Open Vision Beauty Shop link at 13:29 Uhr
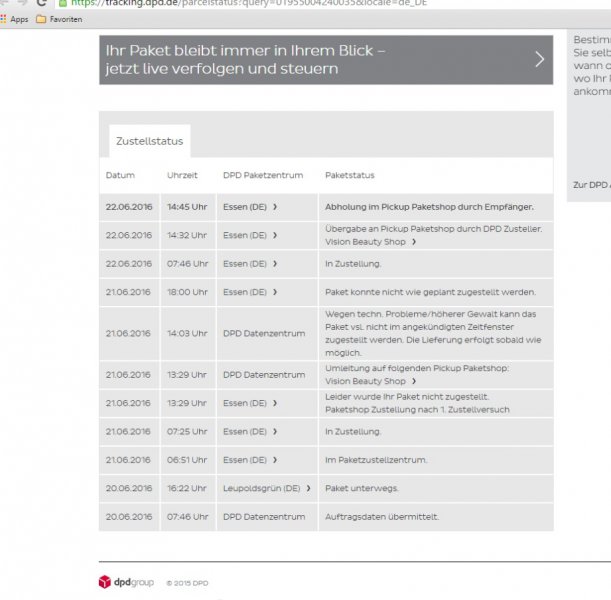This screenshot has width=611, height=600. [x=370, y=381]
